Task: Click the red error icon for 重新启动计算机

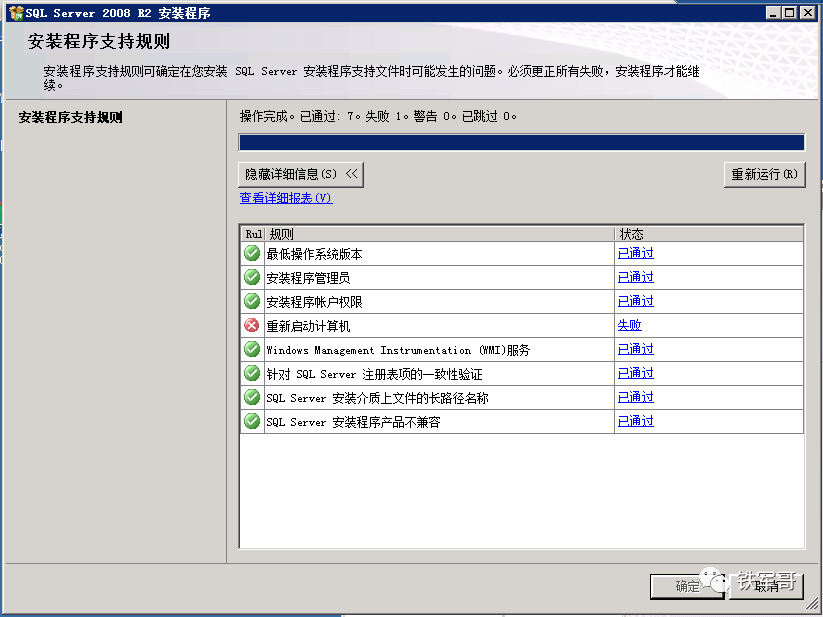Action: [252, 325]
